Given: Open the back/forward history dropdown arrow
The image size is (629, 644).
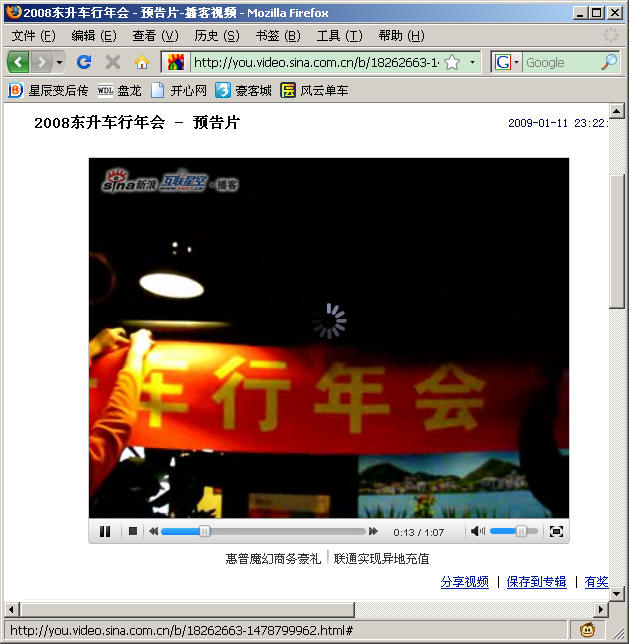Looking at the screenshot, I should click(60, 63).
